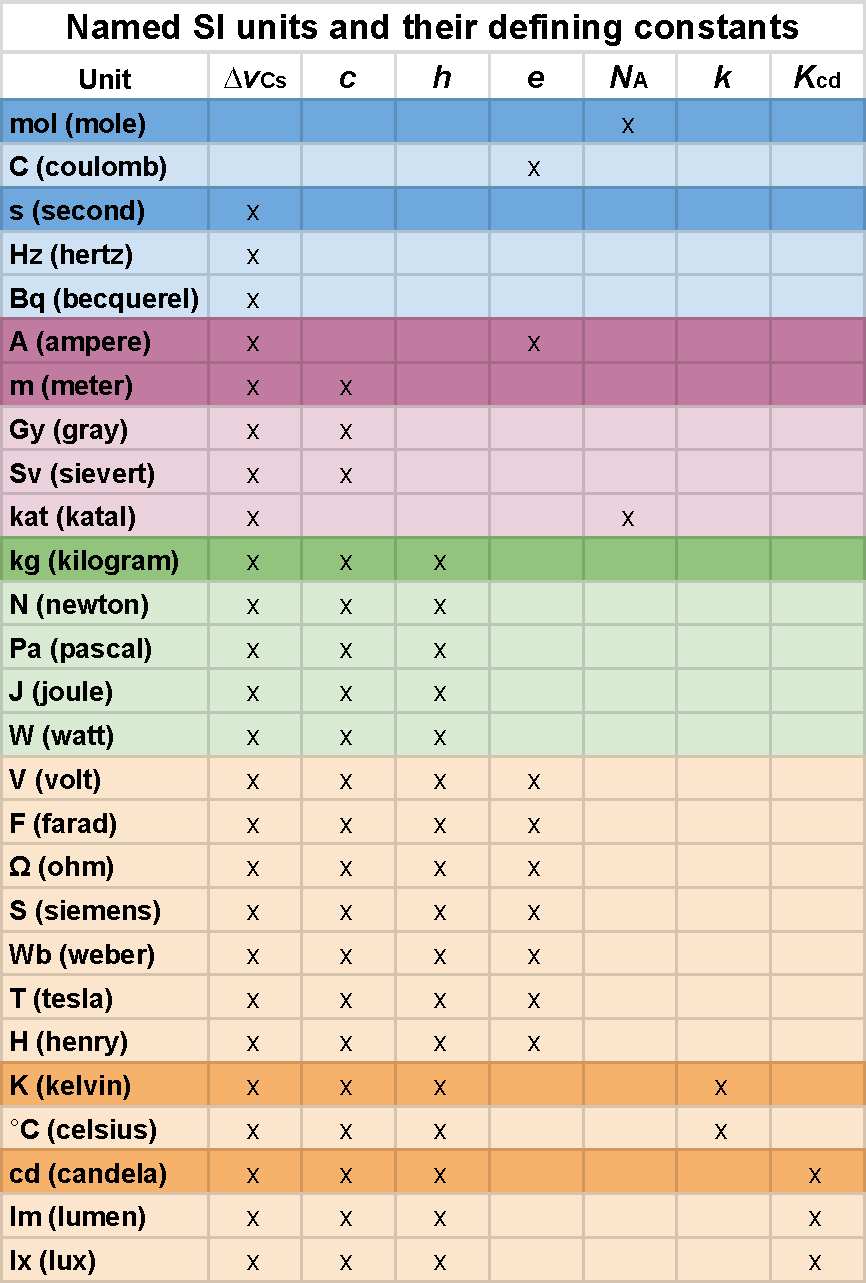
Task: Select the C (coulomb) row label
Action: click(x=88, y=167)
